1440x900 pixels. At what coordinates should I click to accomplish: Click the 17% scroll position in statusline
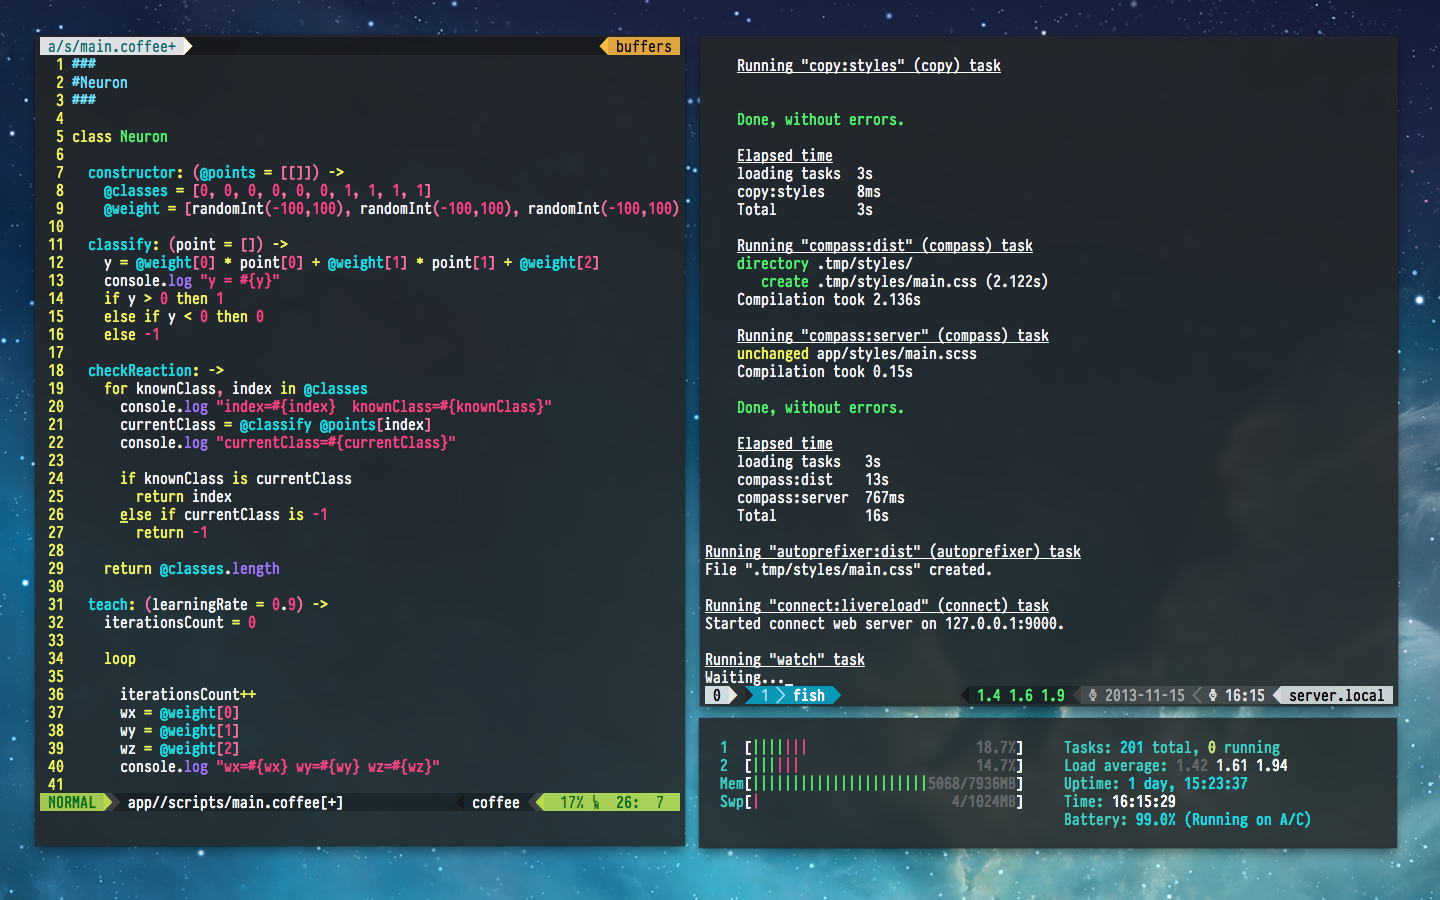click(x=572, y=803)
